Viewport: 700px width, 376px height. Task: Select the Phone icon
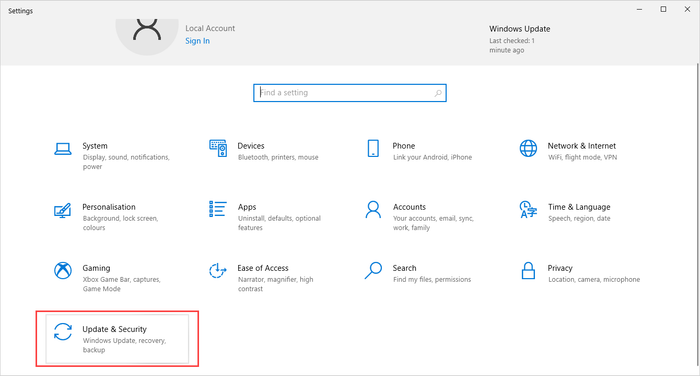tap(373, 148)
